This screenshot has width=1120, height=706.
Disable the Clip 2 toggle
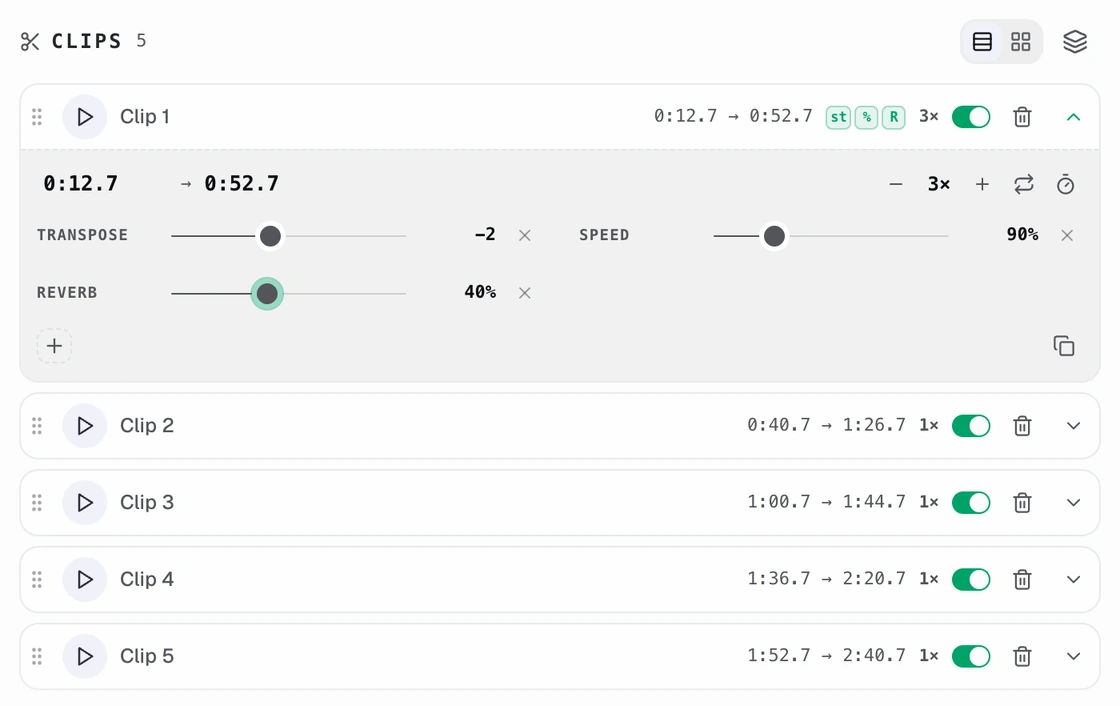point(971,426)
